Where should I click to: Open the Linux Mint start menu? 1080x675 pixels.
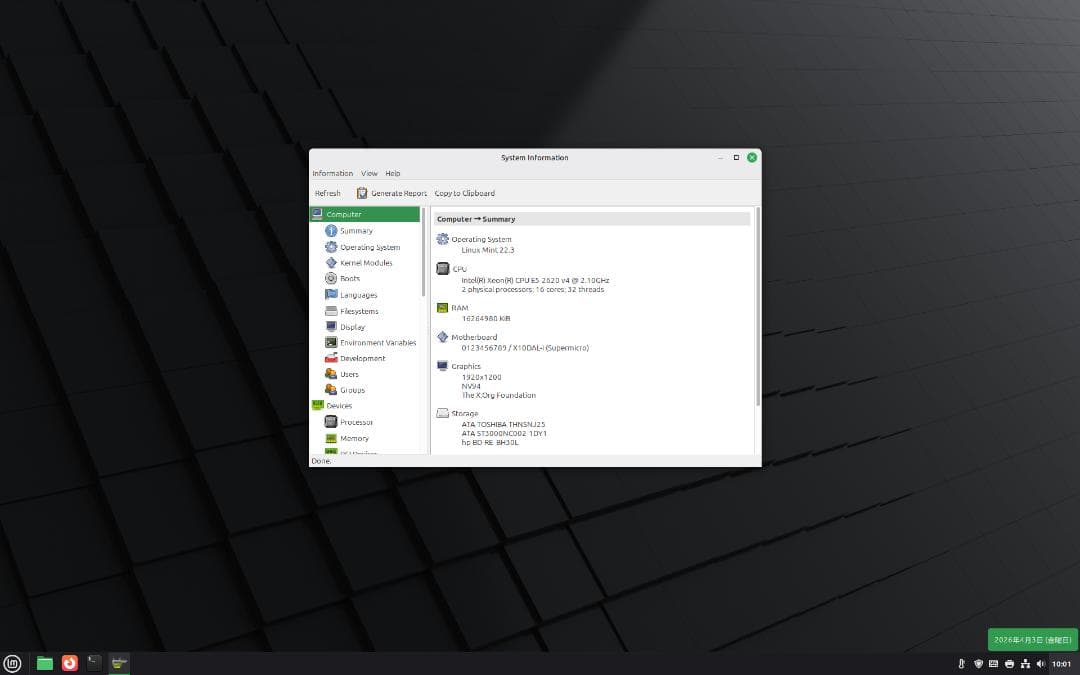[12, 663]
